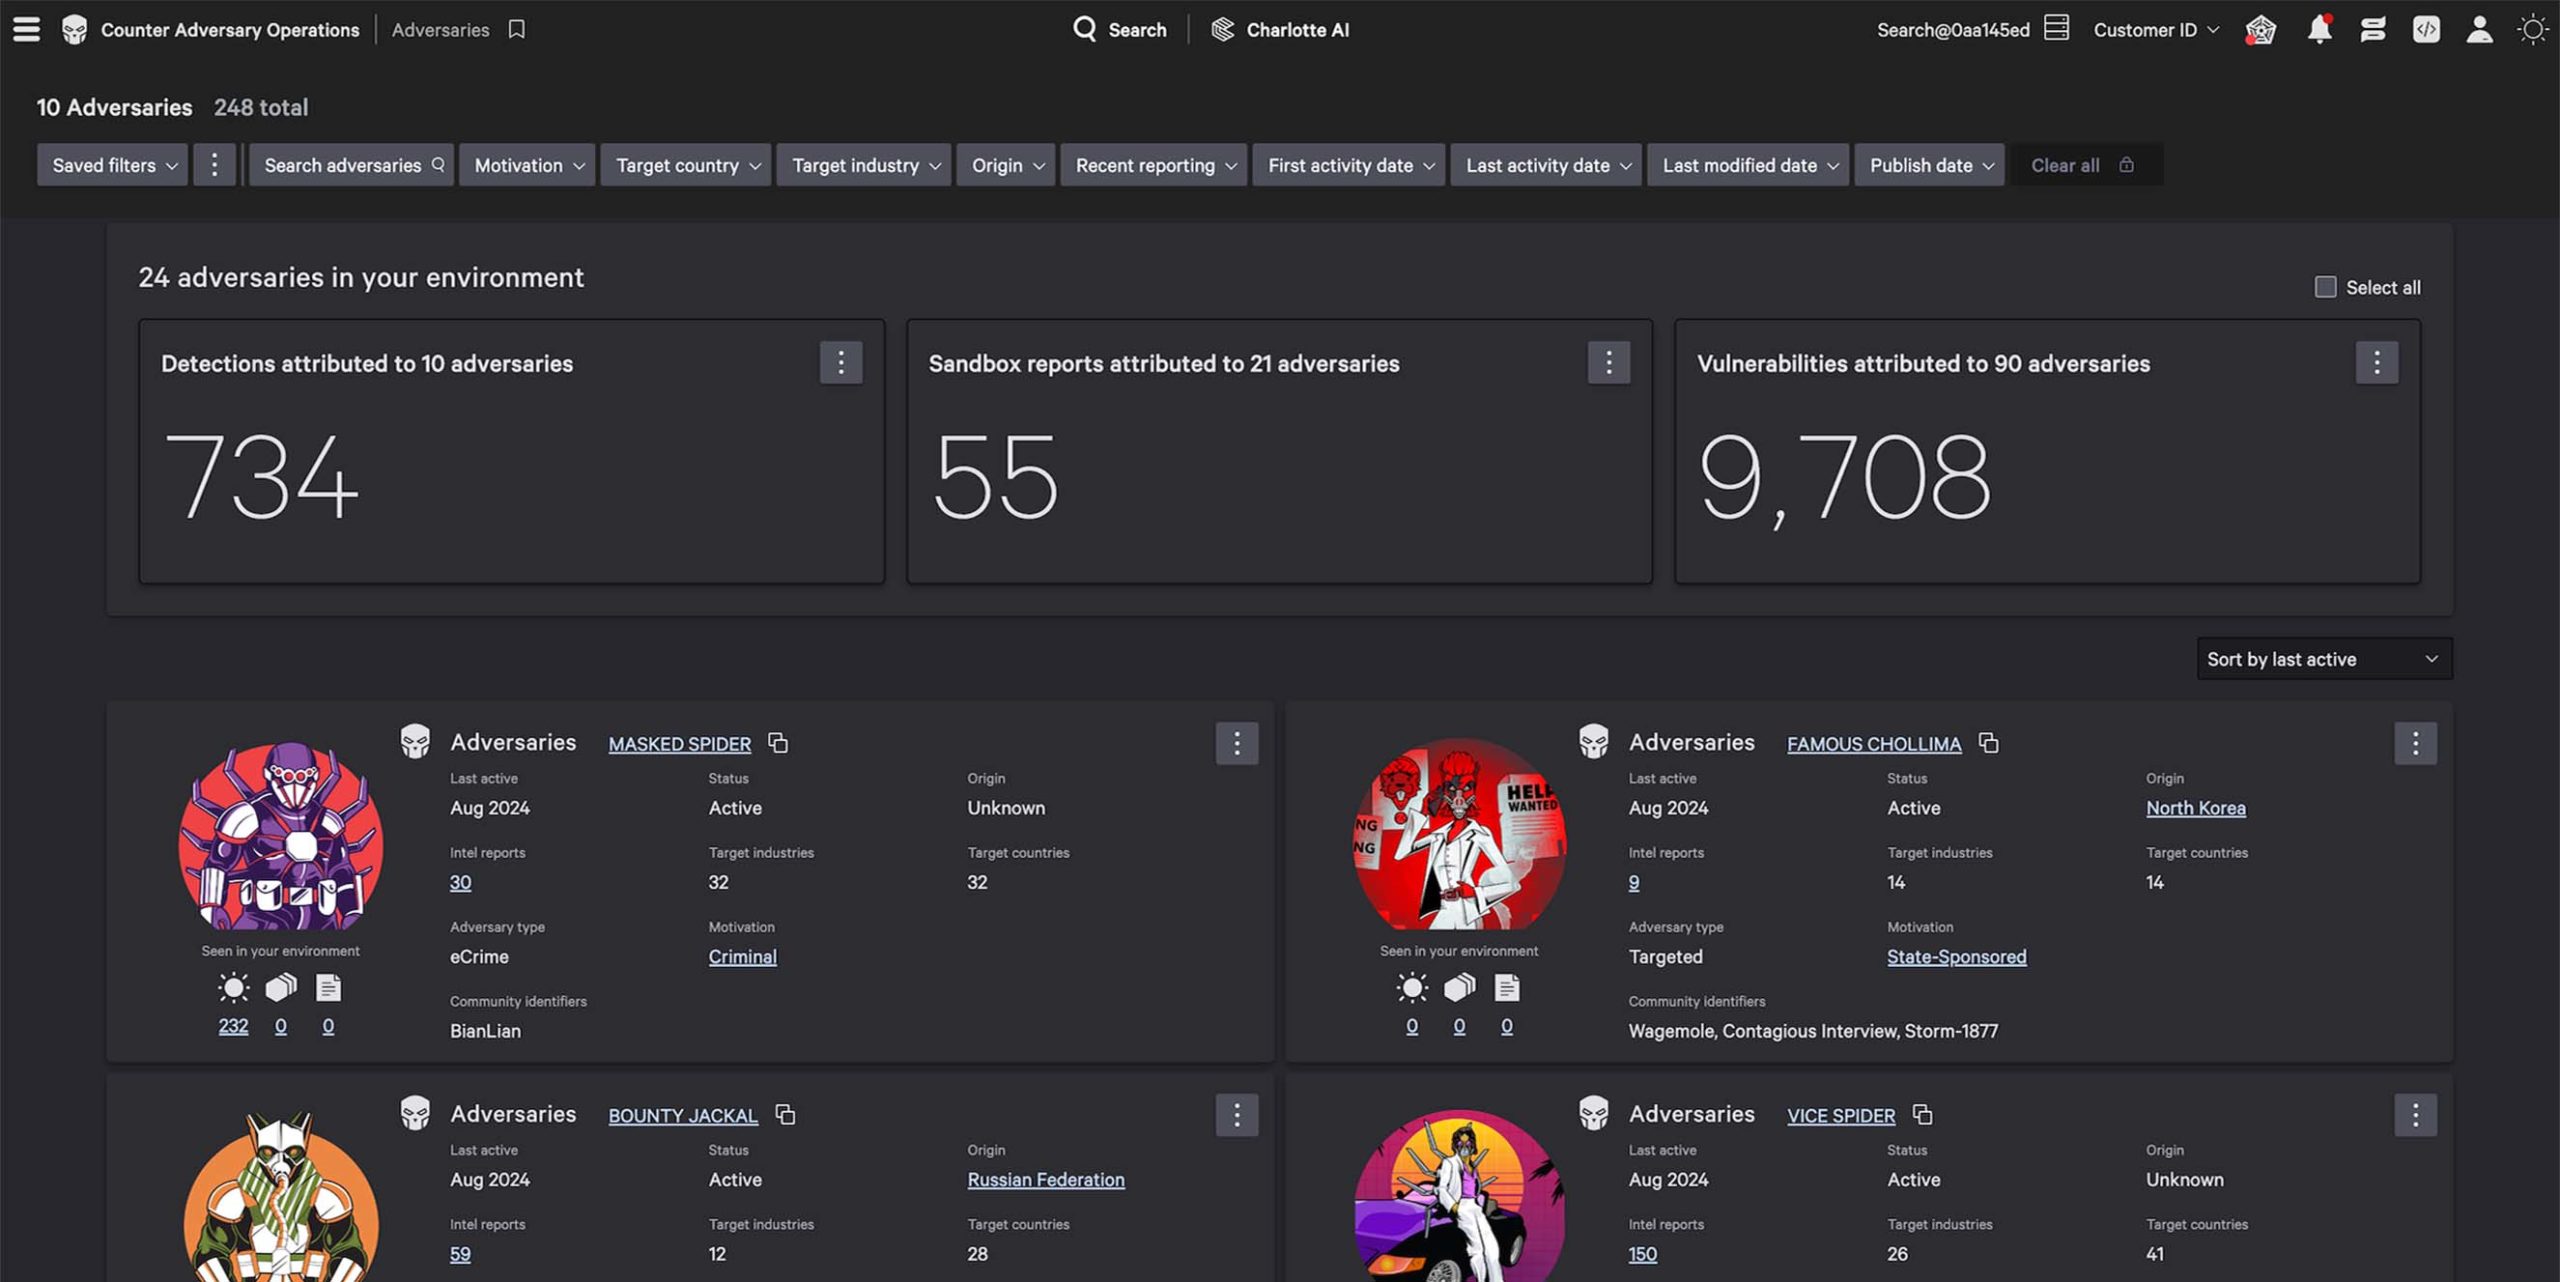Open the MASKED SPIDER avatar thumbnail
Screen dimensions: 2560x1282
point(281,836)
